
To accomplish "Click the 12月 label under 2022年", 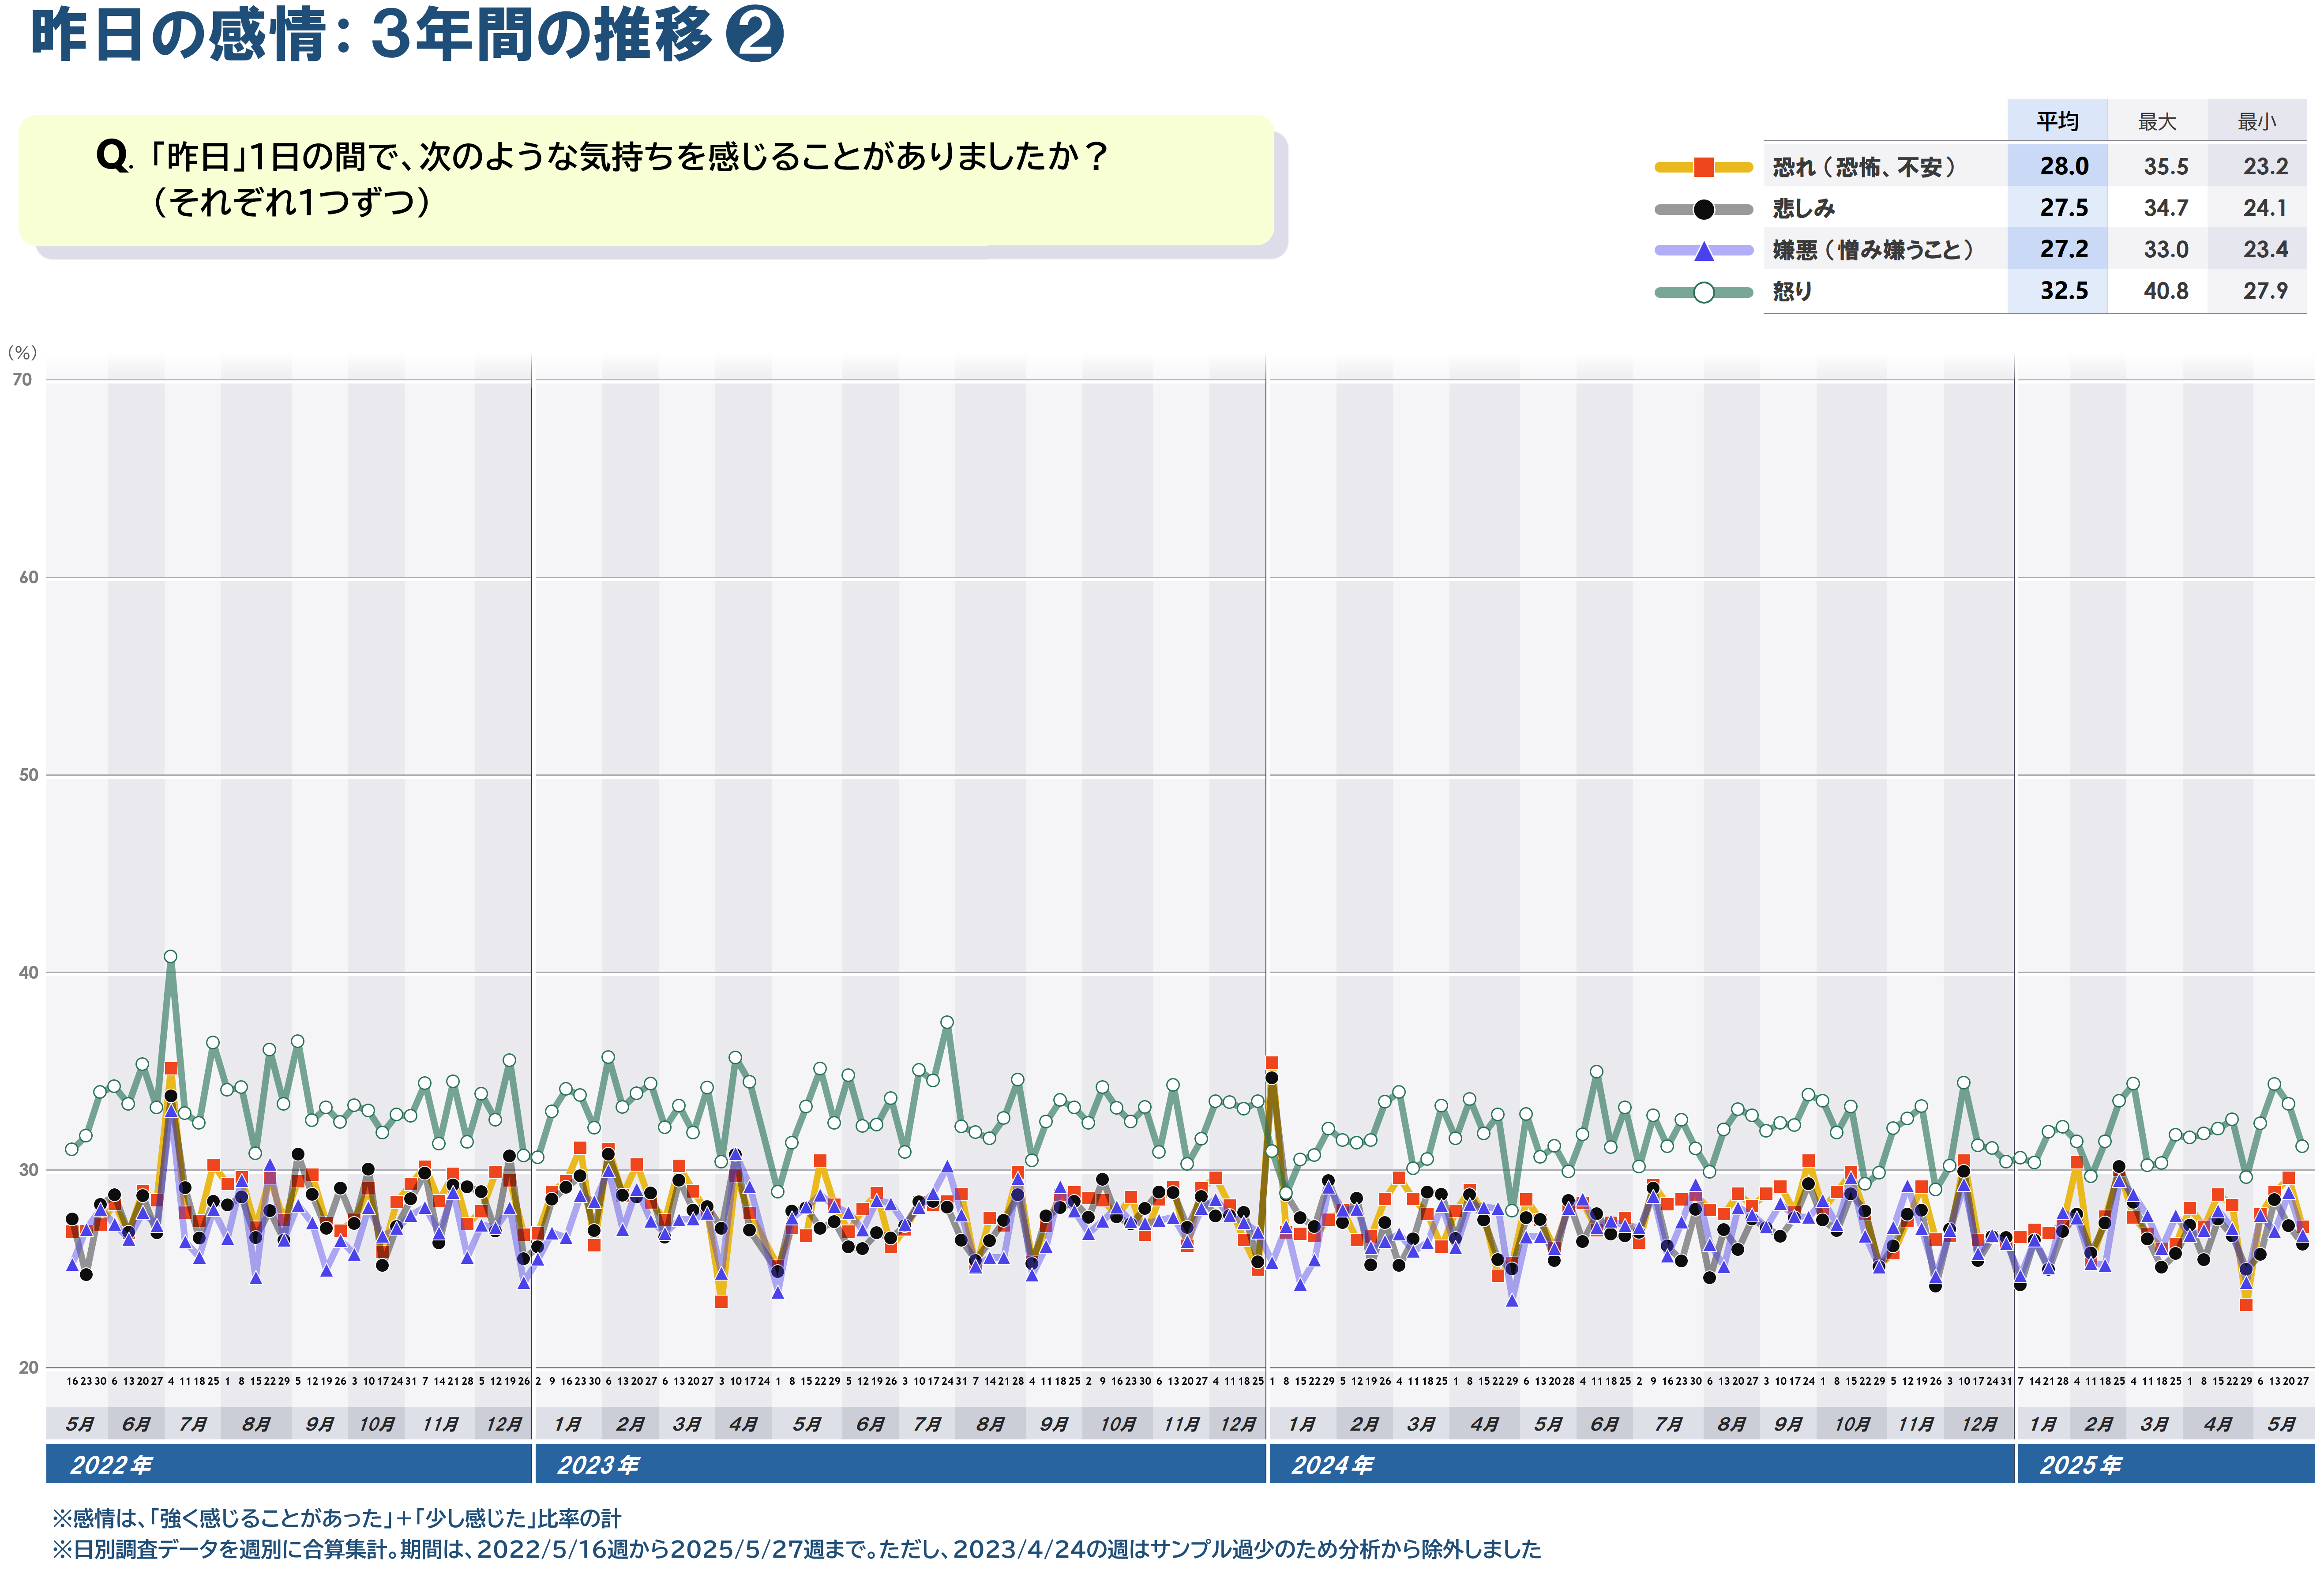I will (504, 1424).
